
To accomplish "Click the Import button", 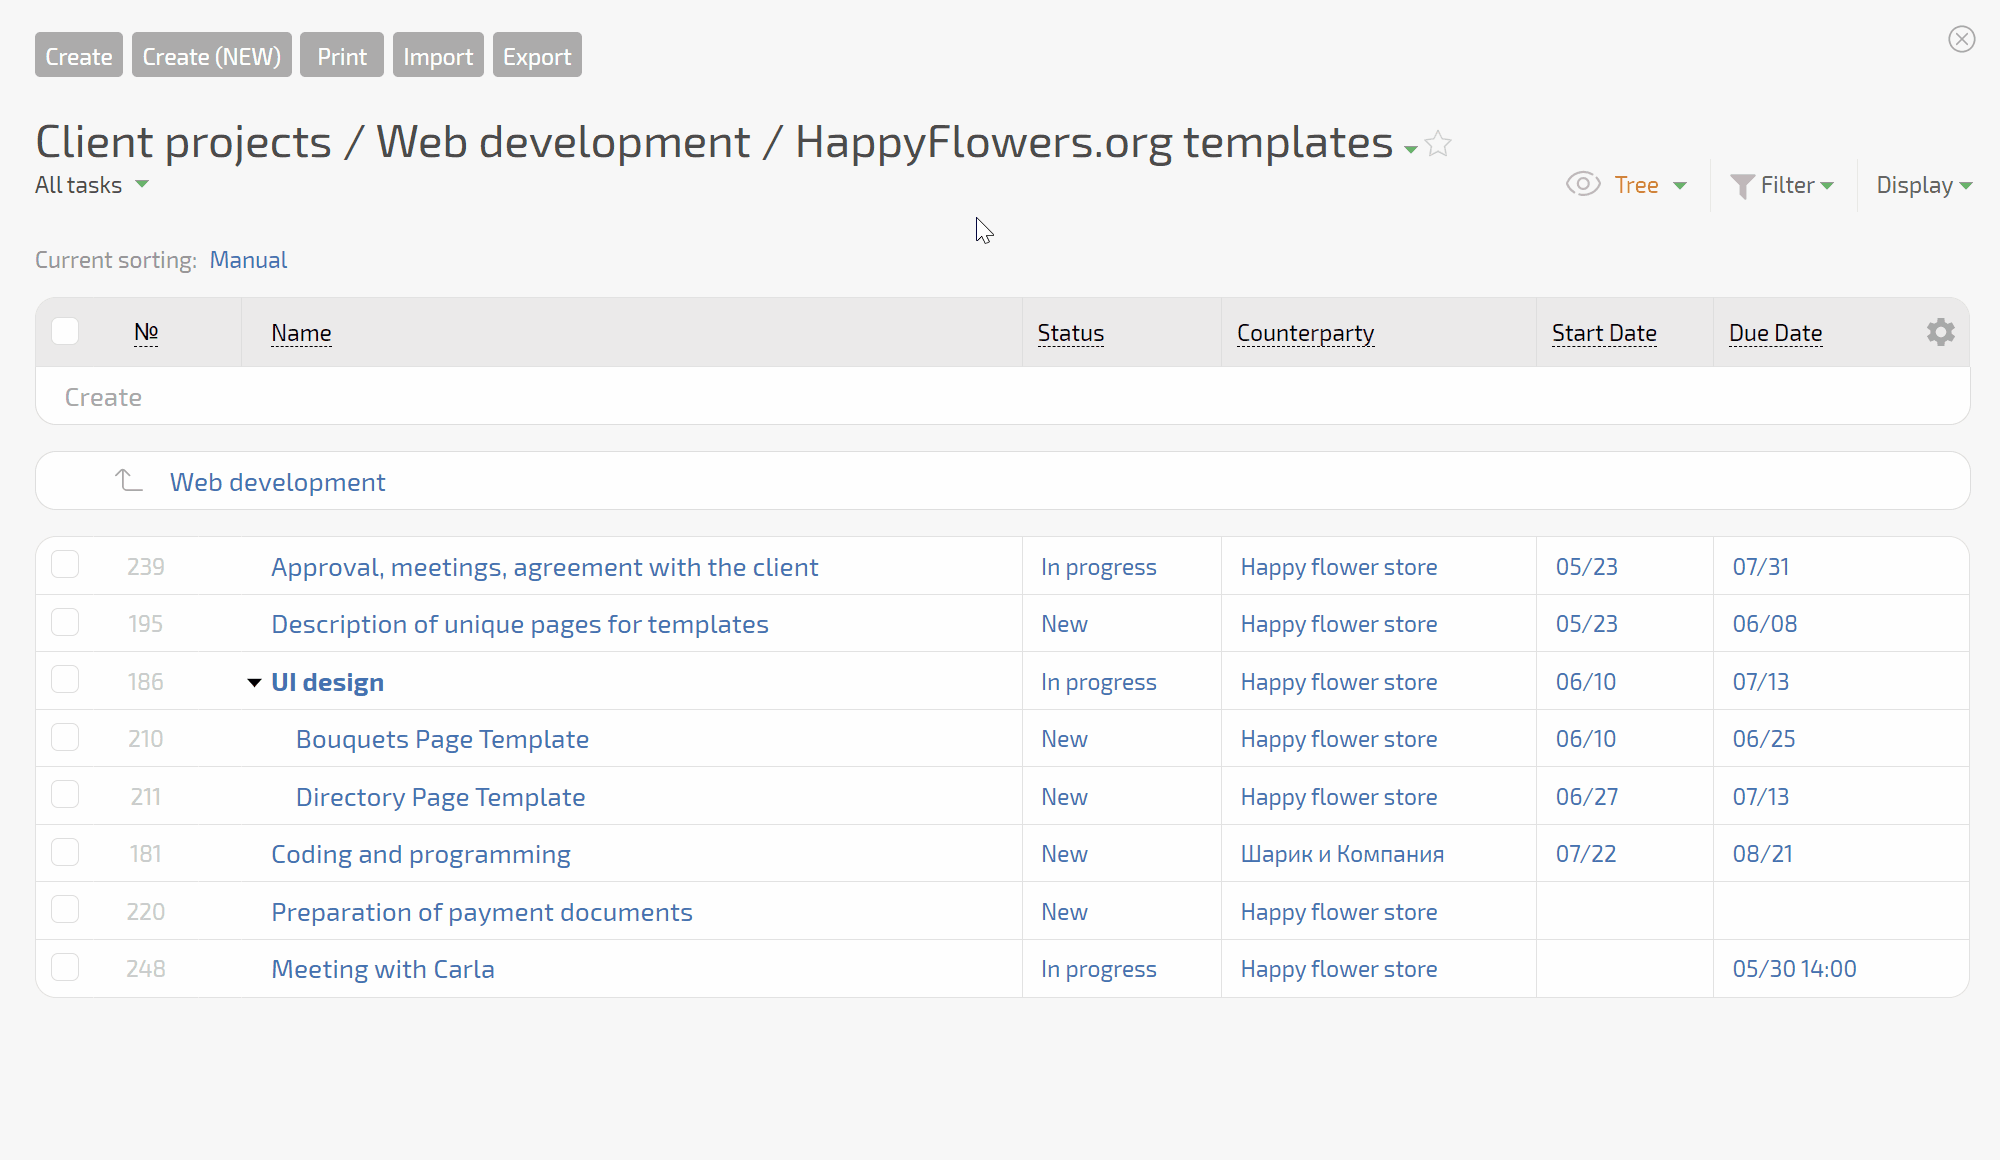I will (x=438, y=55).
